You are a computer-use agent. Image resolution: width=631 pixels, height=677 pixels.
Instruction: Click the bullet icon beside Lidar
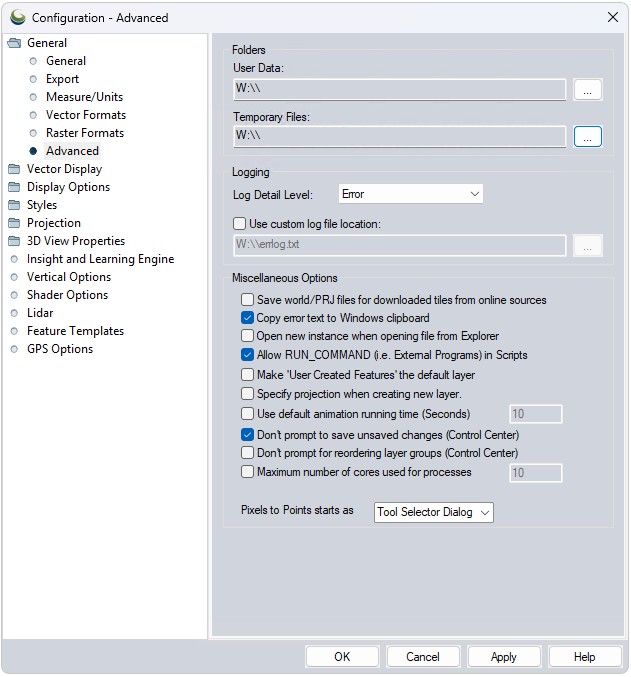point(14,313)
